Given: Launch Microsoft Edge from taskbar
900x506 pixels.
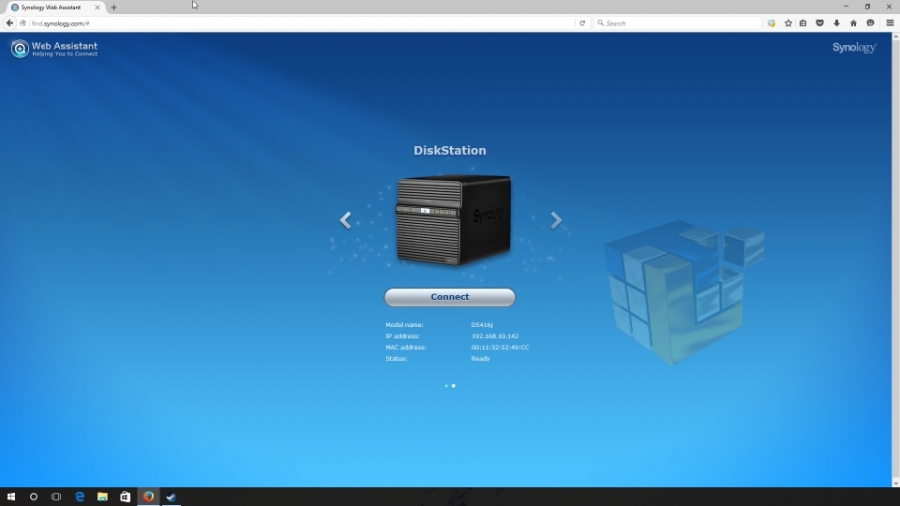Looking at the screenshot, I should pyautogui.click(x=79, y=497).
